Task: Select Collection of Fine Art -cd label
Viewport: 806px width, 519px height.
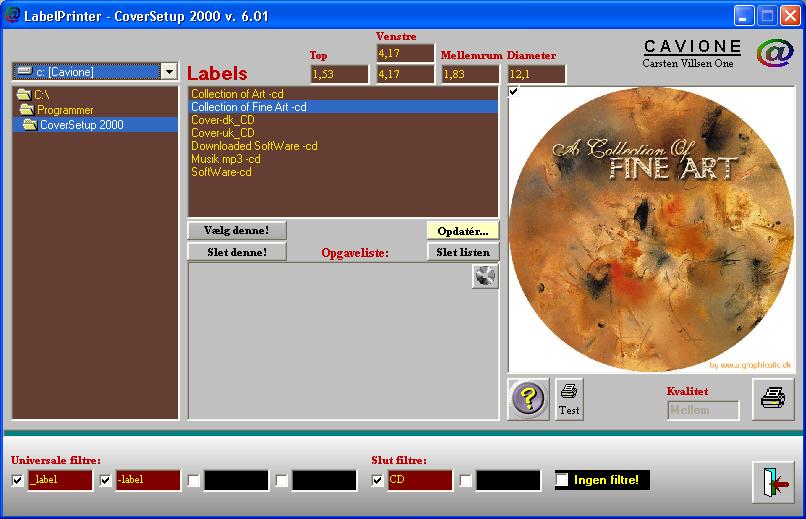Action: click(x=343, y=107)
